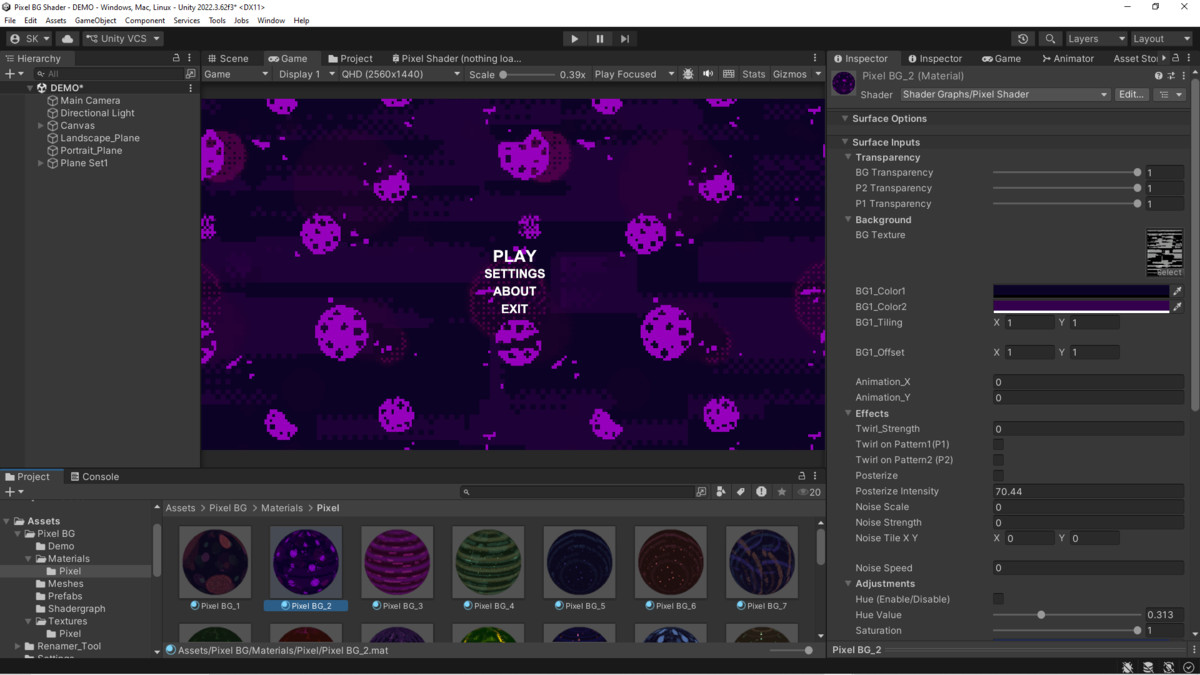Open the Layout dropdown
This screenshot has height=675, width=1200.
tap(1161, 39)
